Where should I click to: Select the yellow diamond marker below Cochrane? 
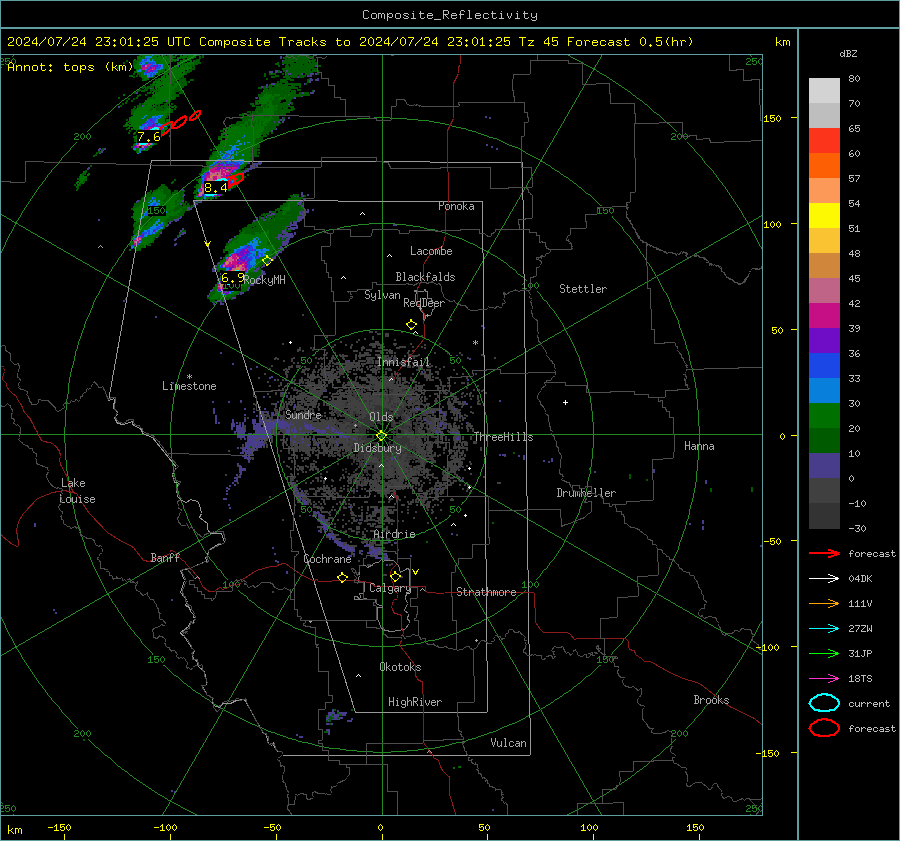pos(343,578)
